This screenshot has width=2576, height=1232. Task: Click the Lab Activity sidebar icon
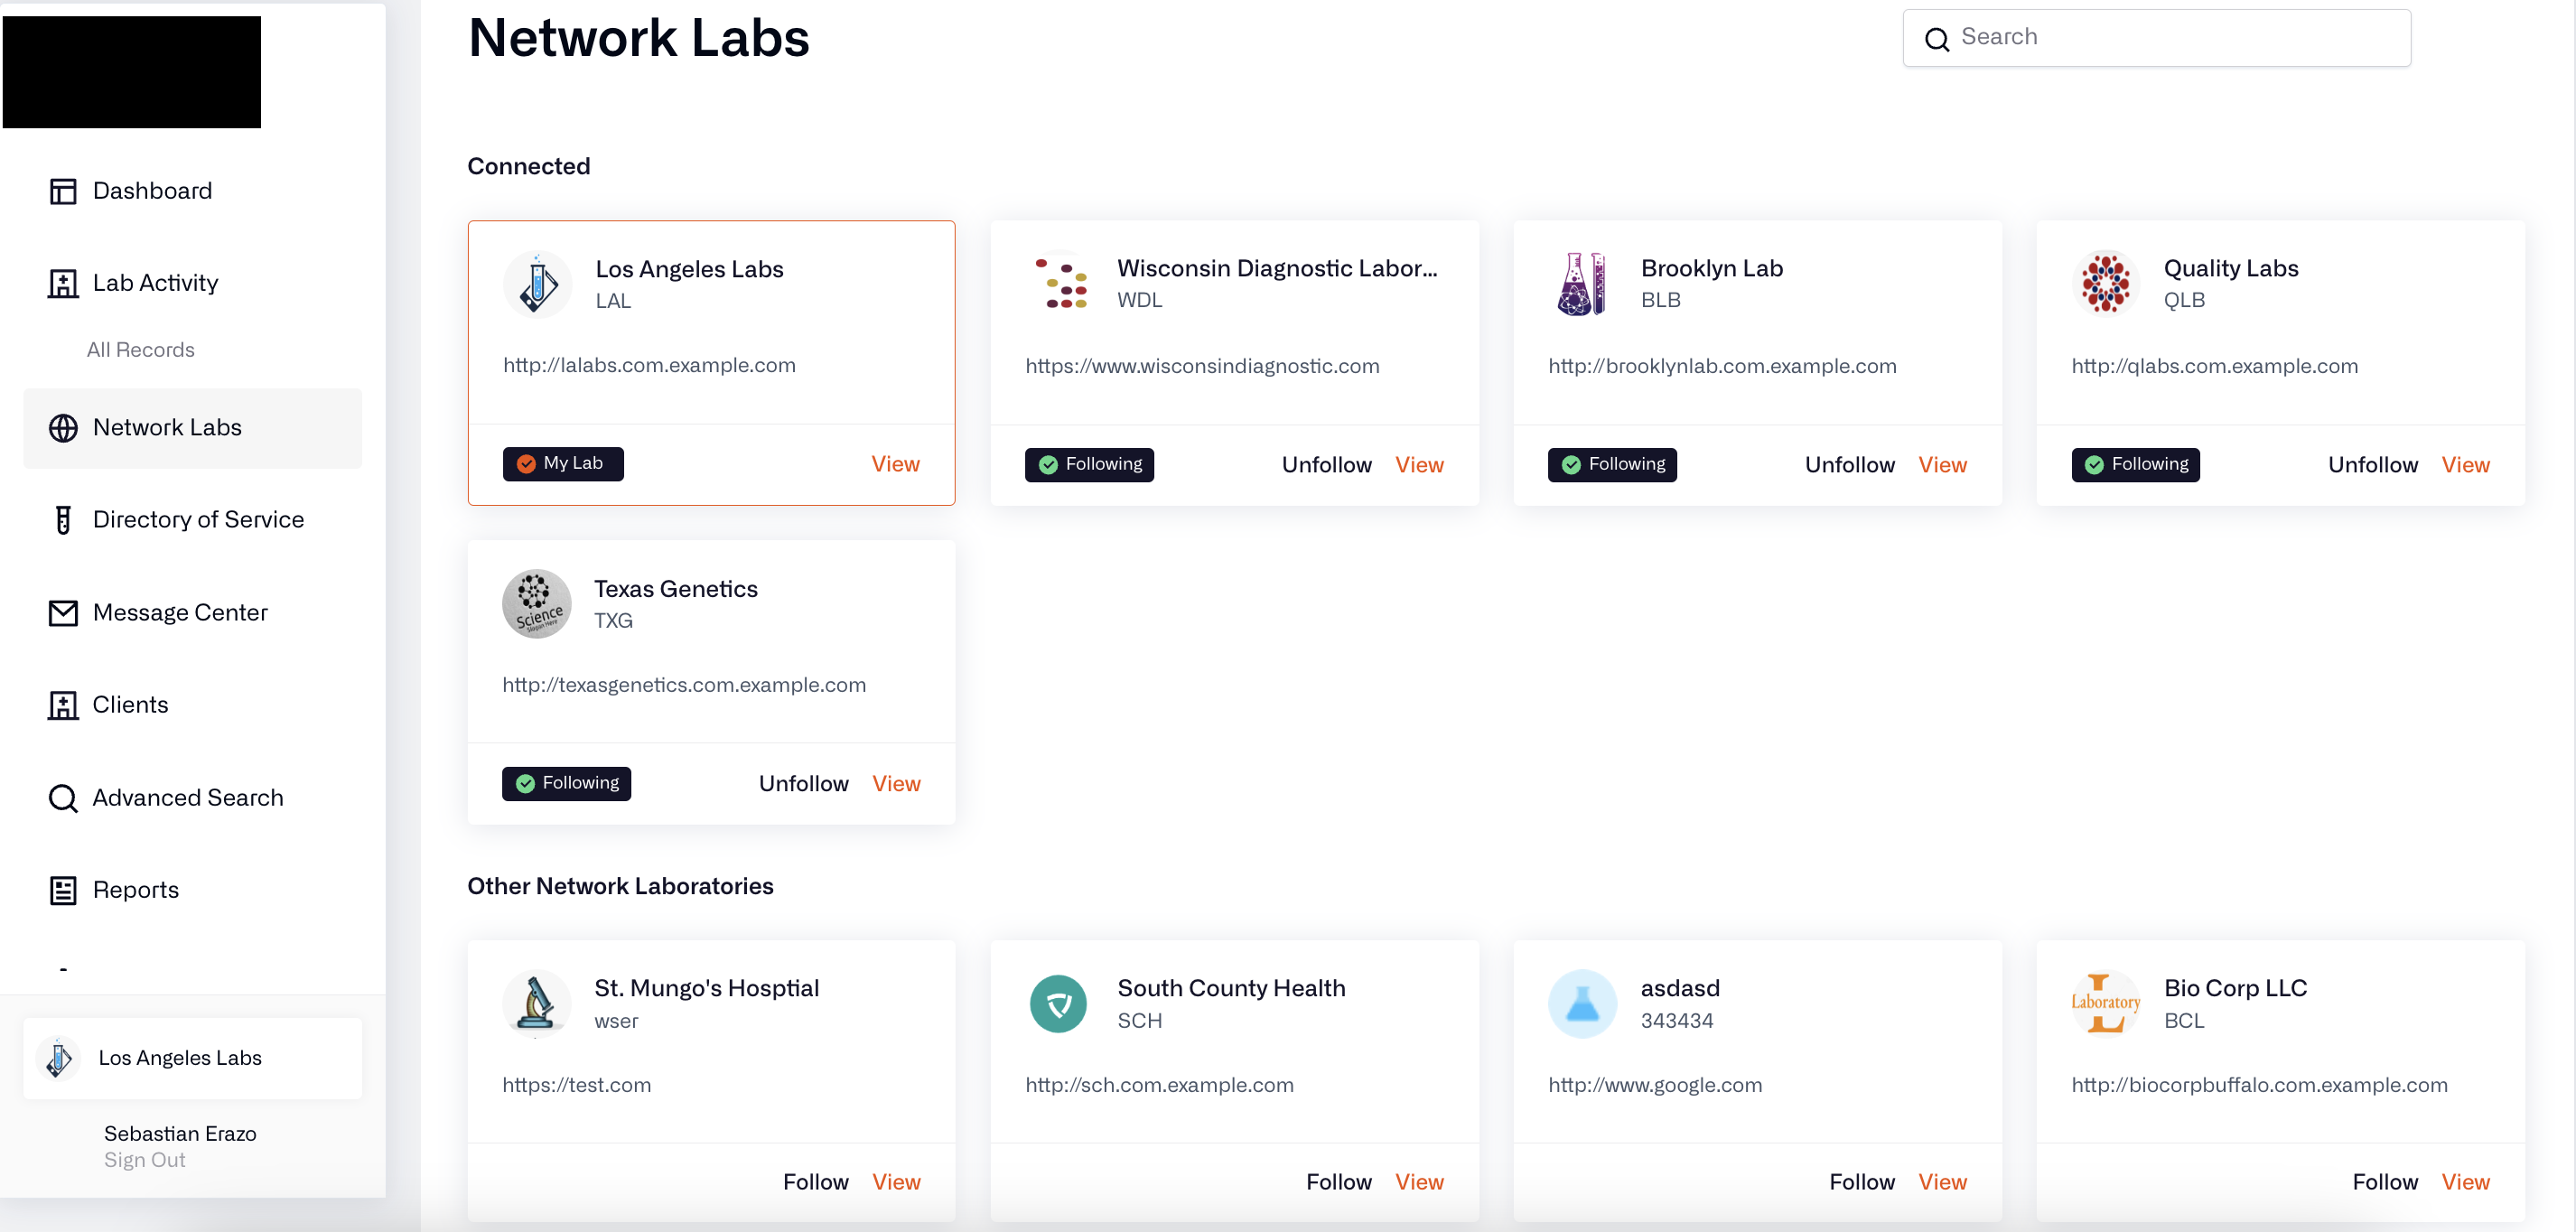tap(62, 283)
